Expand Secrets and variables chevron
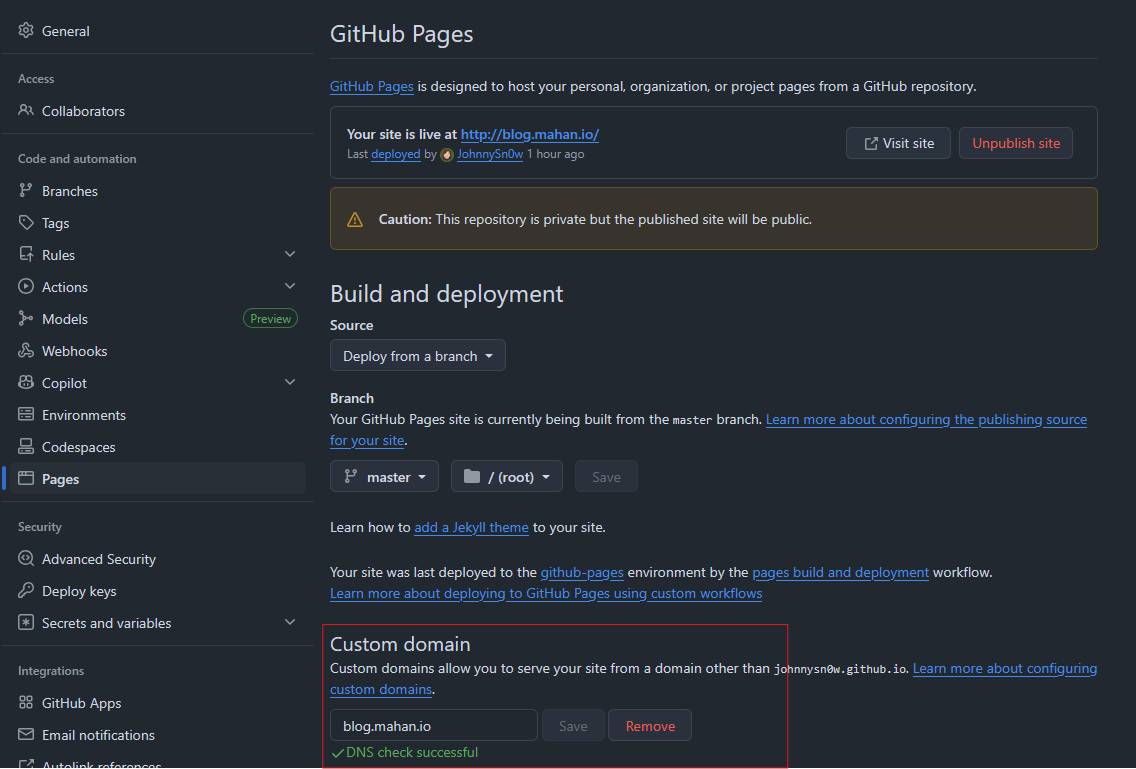Image resolution: width=1136 pixels, height=769 pixels. pos(290,623)
